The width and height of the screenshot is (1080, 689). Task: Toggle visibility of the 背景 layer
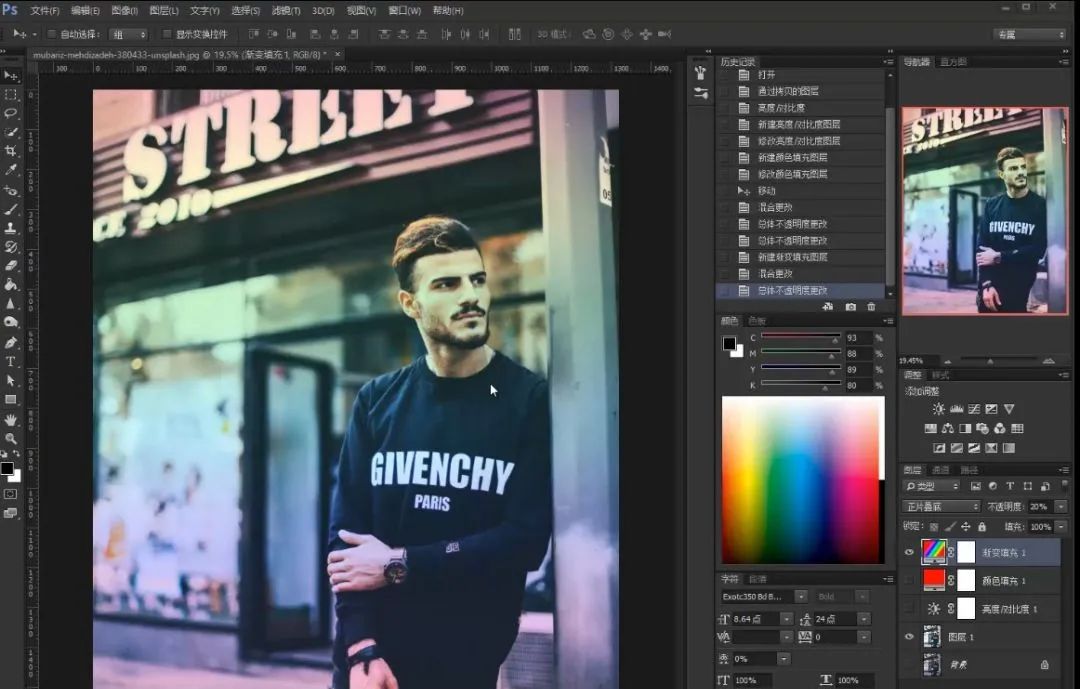point(909,665)
